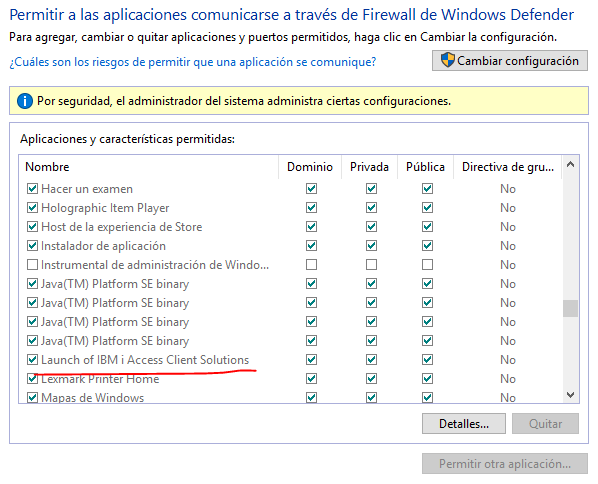
Task: Click the Directiva de grupo column header
Action: coord(508,167)
